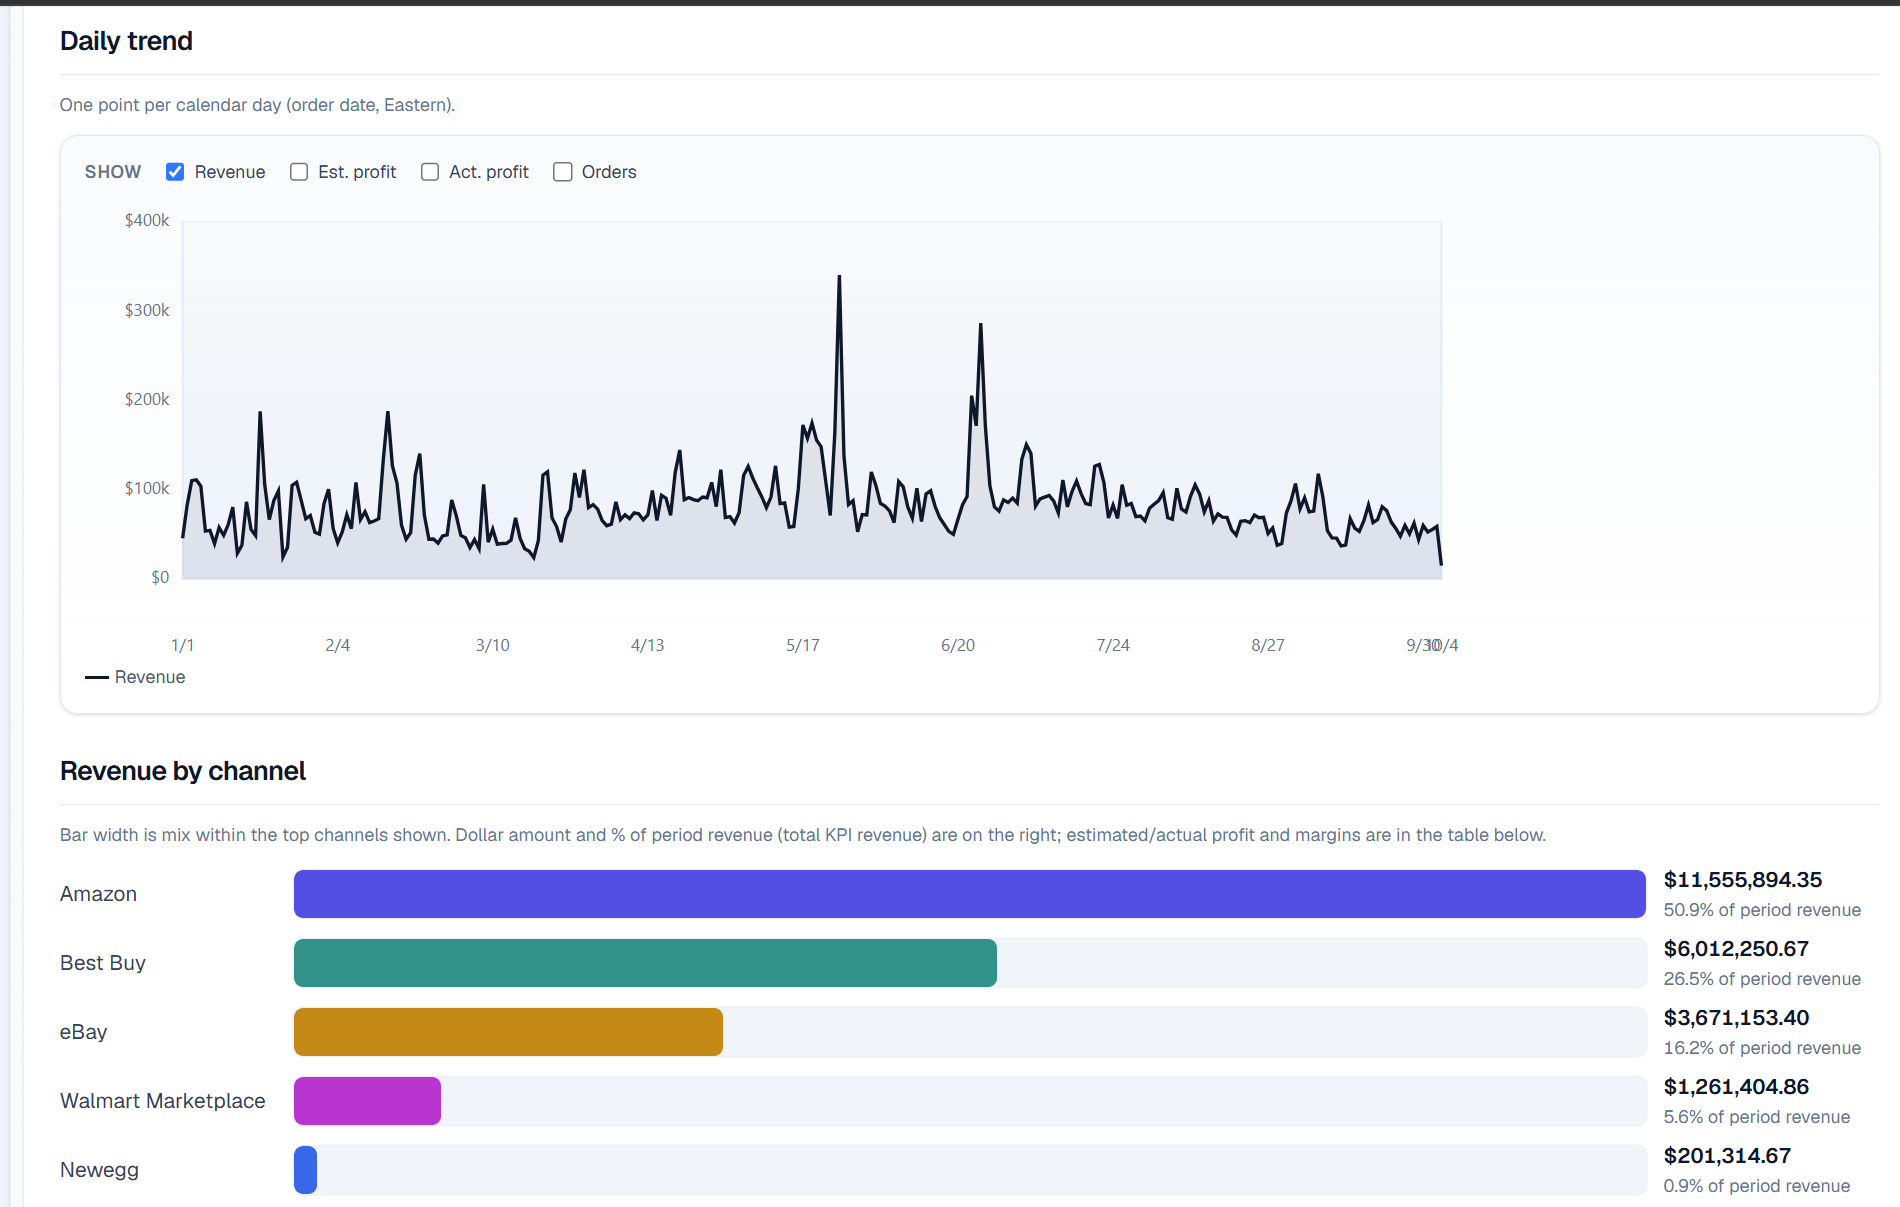Screen dimensions: 1900x1207
Task: Click the Revenue legend entry below chart
Action: click(x=135, y=677)
